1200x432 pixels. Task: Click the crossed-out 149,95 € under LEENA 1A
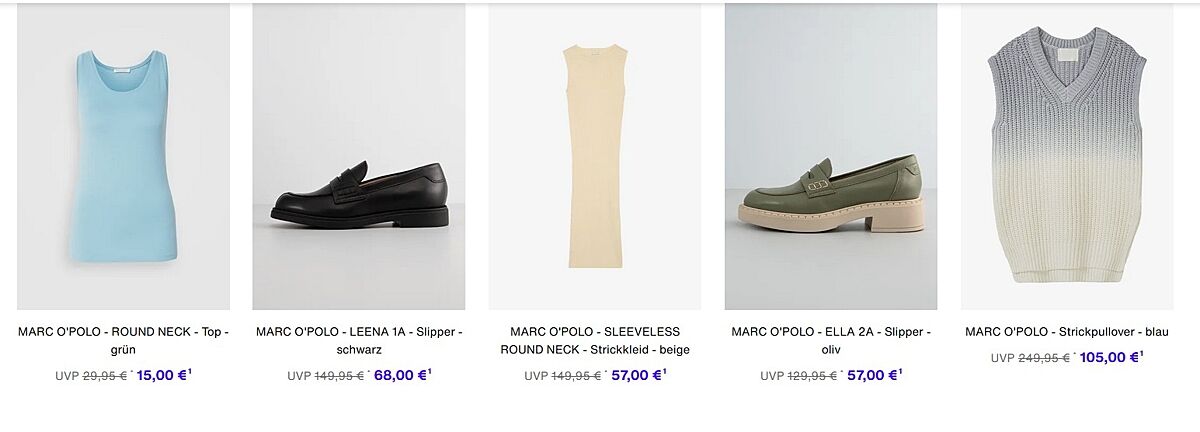[339, 376]
